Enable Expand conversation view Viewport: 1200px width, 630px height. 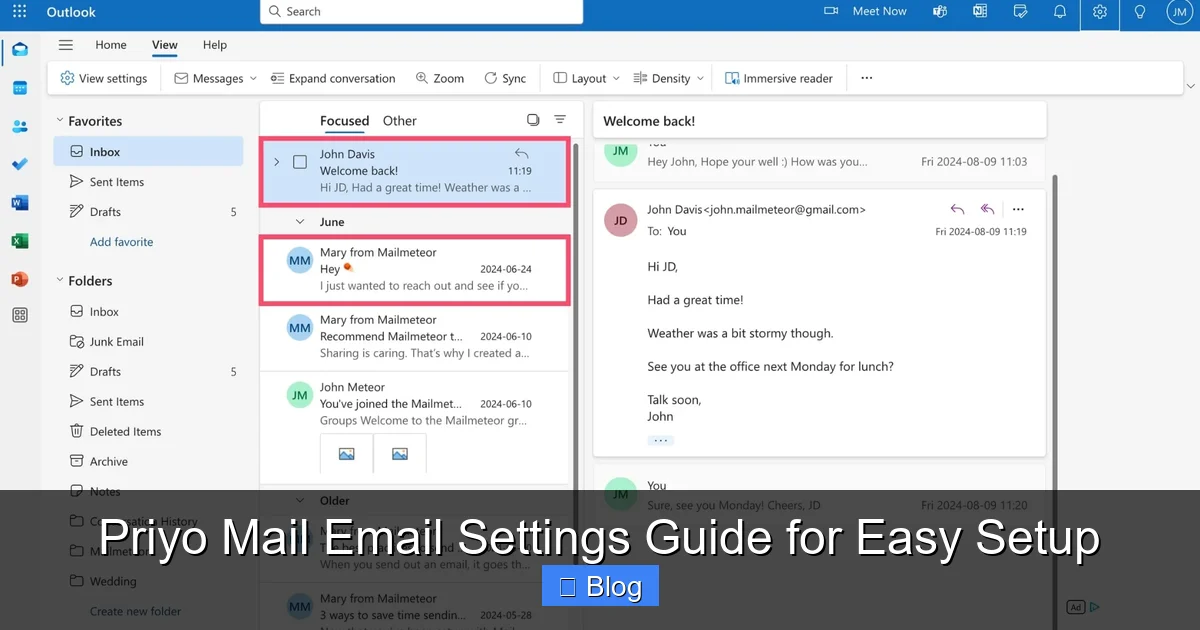pyautogui.click(x=333, y=78)
